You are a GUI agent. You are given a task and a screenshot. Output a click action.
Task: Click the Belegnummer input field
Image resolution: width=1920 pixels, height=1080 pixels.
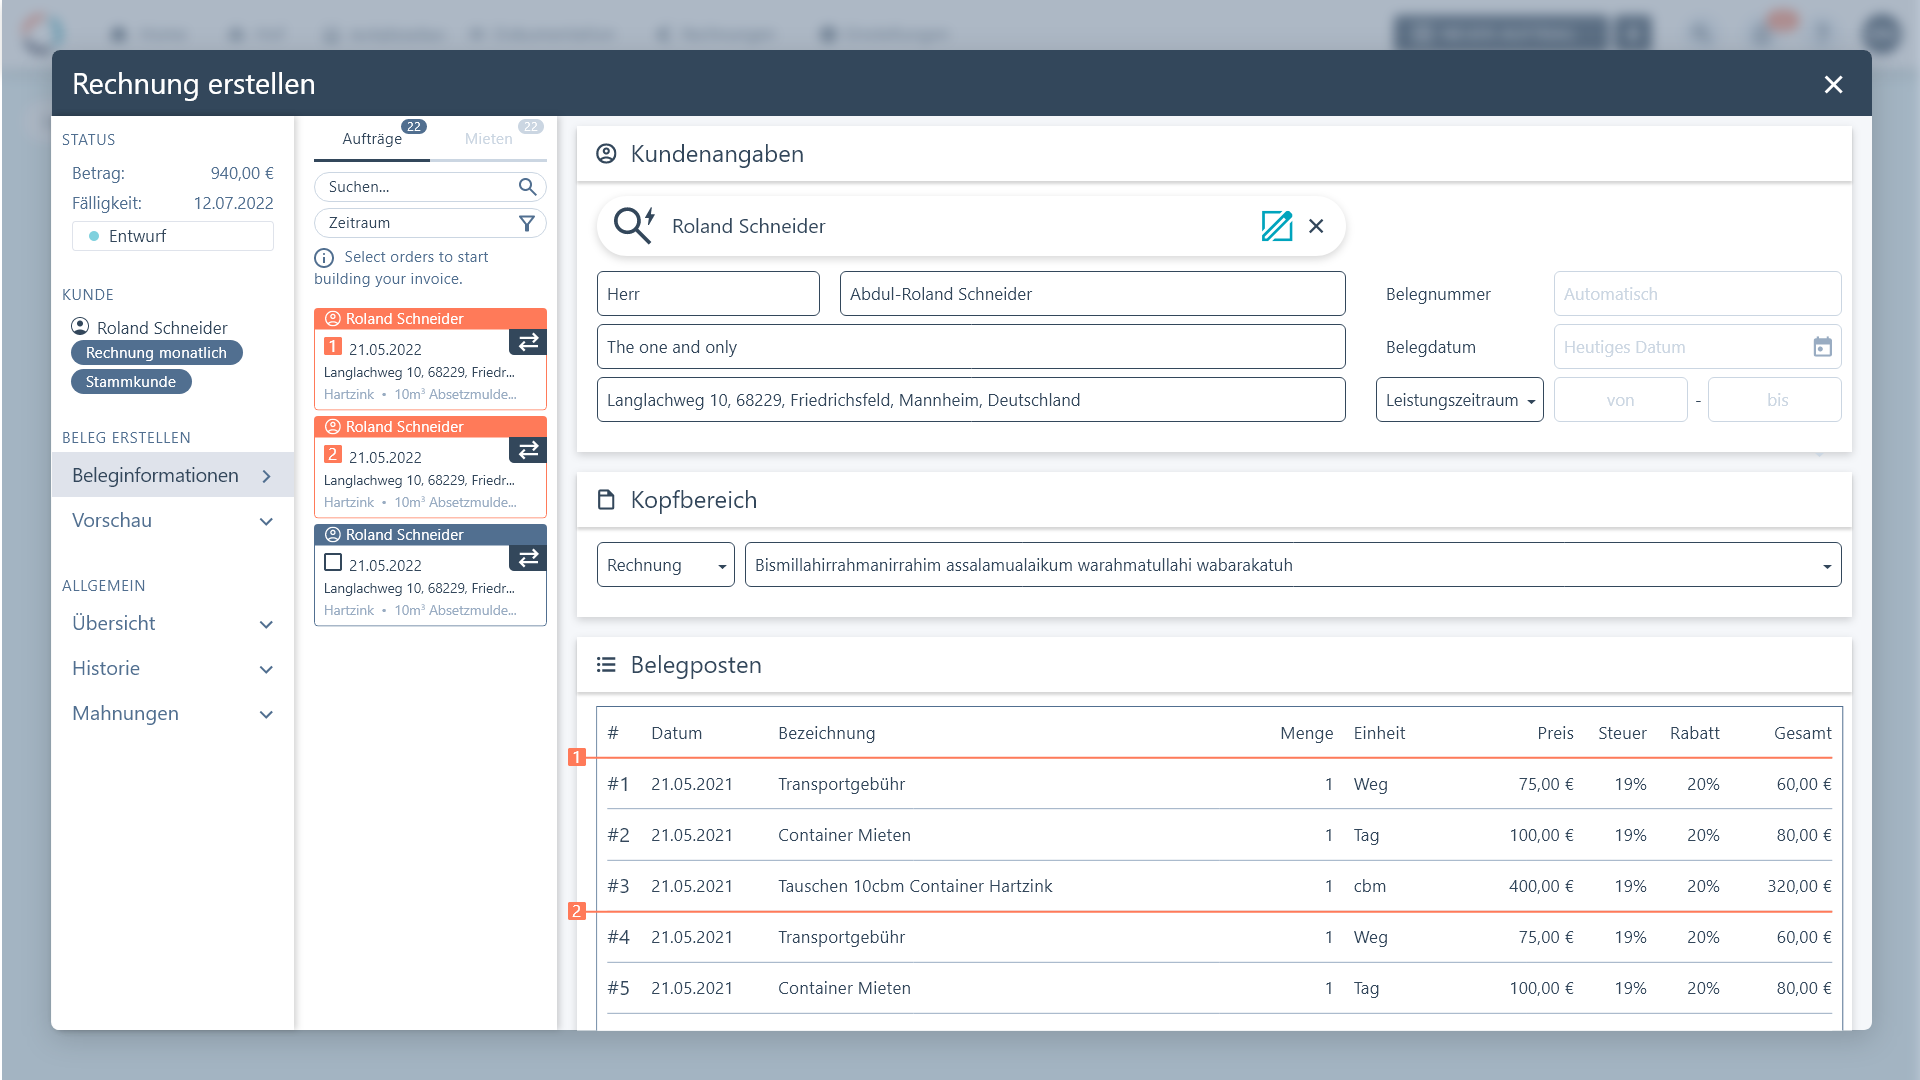click(x=1696, y=294)
